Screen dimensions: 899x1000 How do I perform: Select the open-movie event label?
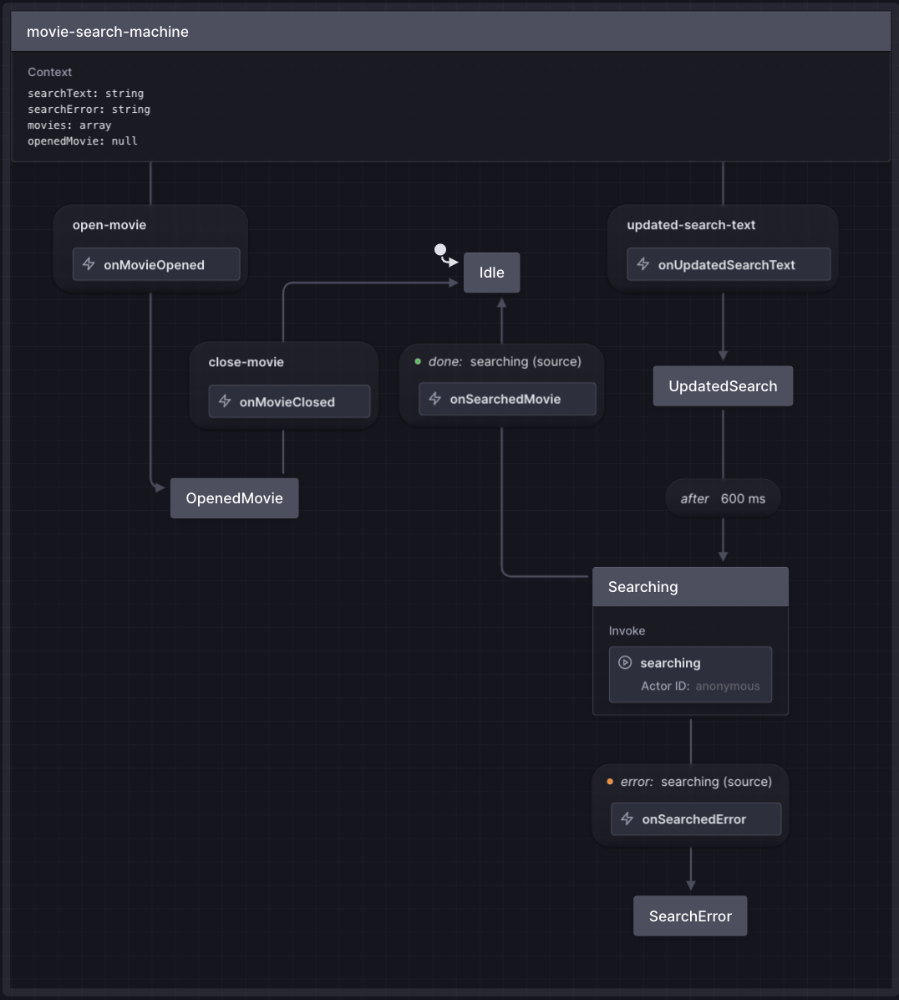tap(109, 225)
